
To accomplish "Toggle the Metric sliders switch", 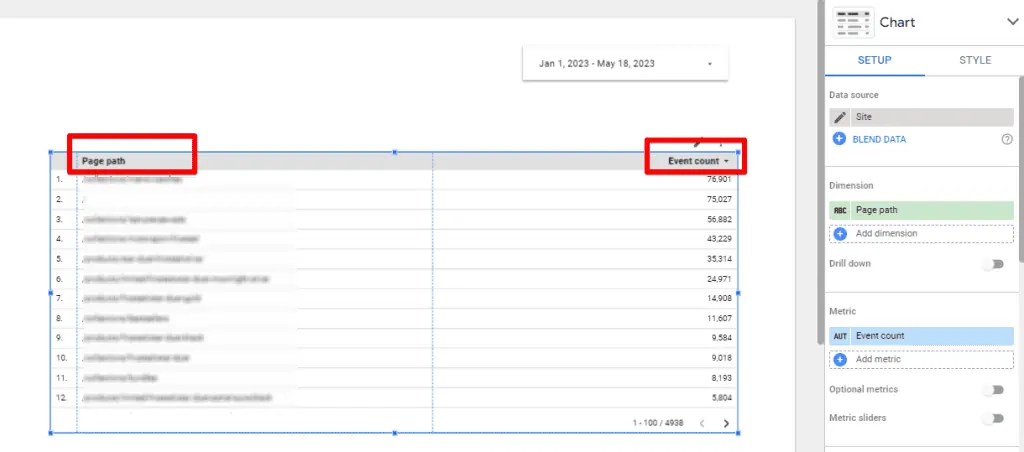I will coord(993,418).
